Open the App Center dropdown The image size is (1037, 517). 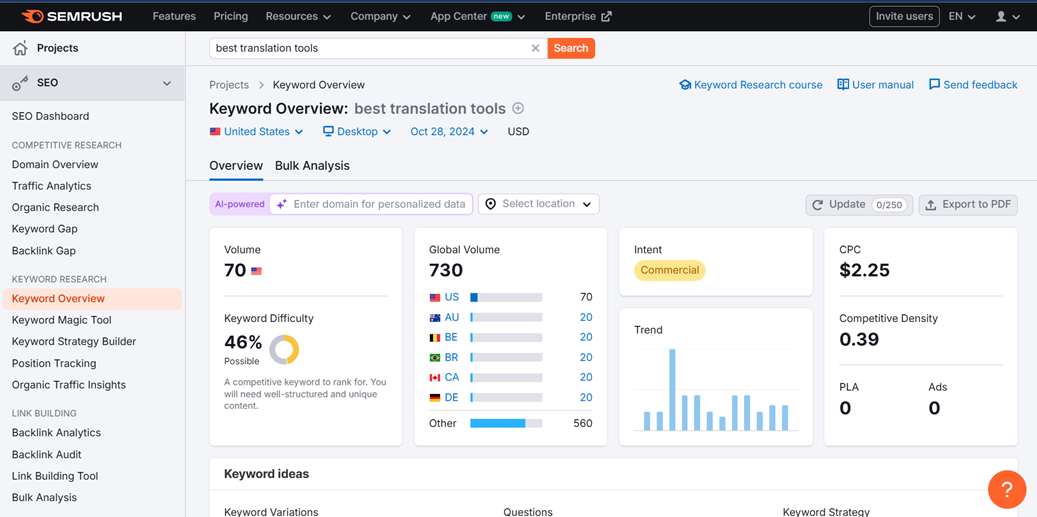tap(477, 16)
